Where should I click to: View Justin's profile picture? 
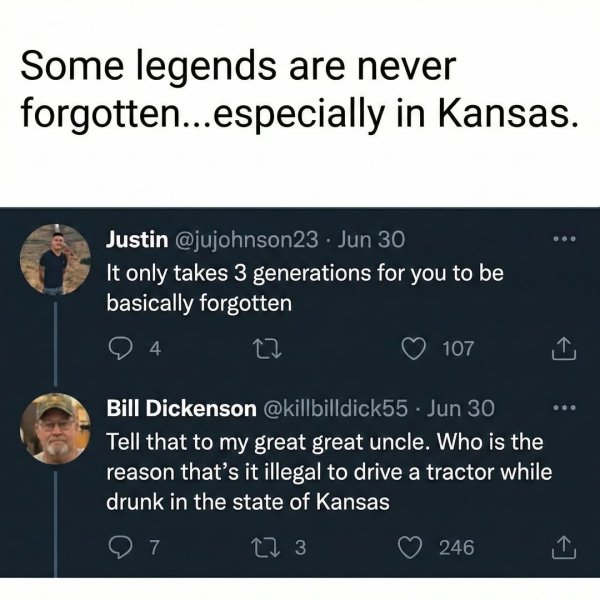(55, 259)
